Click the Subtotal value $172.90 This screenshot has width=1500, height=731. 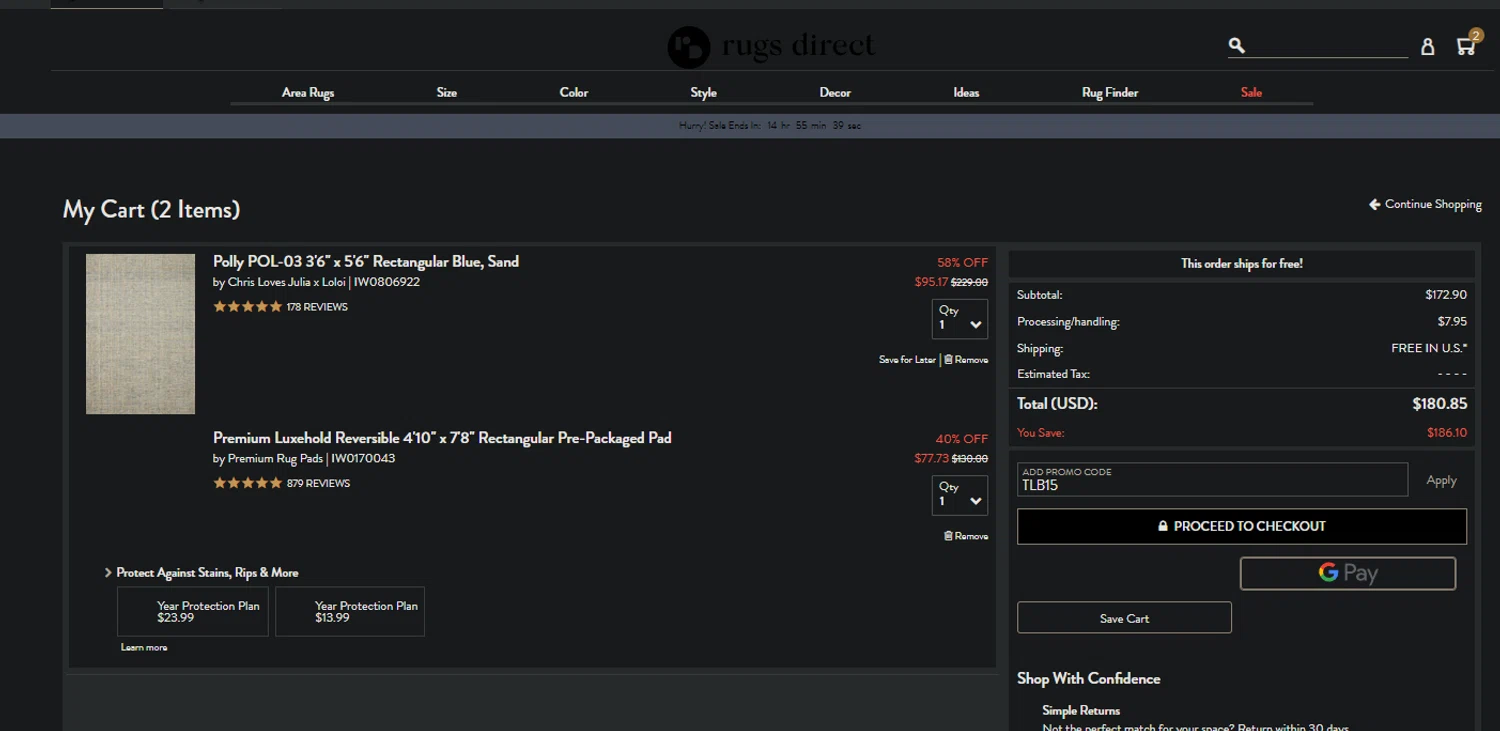1446,295
